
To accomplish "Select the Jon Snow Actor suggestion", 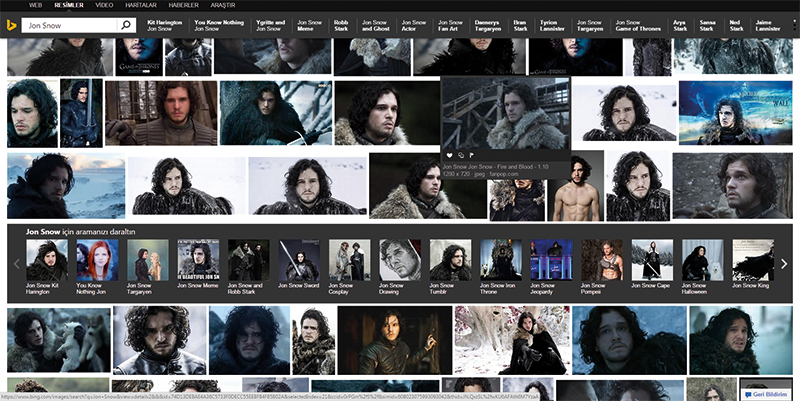I will (413, 26).
